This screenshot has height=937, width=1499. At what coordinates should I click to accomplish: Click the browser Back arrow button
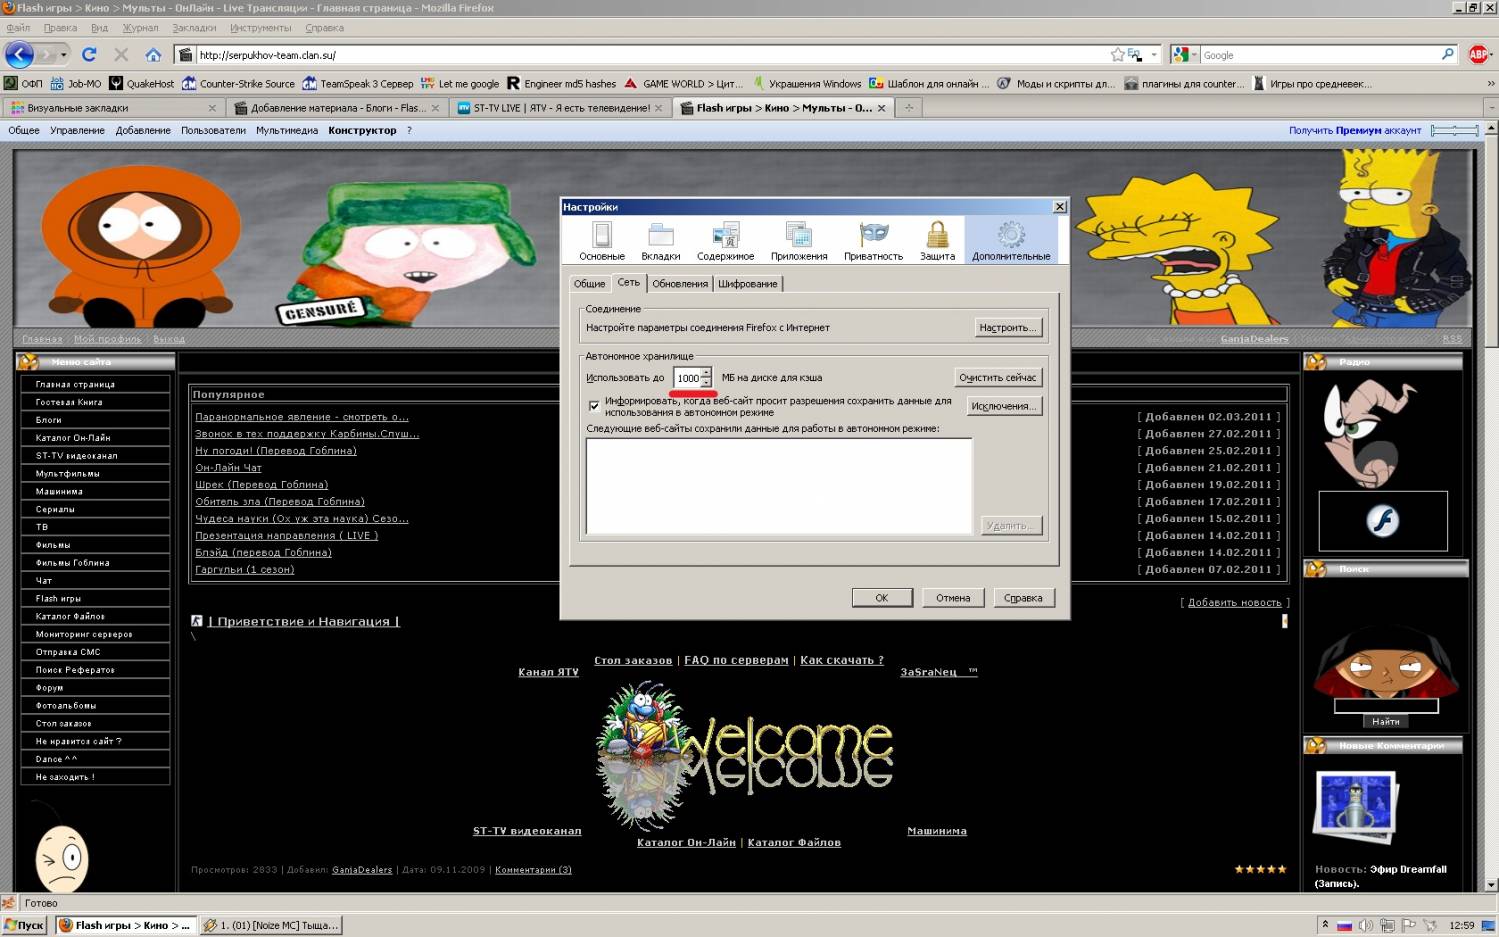[x=20, y=54]
